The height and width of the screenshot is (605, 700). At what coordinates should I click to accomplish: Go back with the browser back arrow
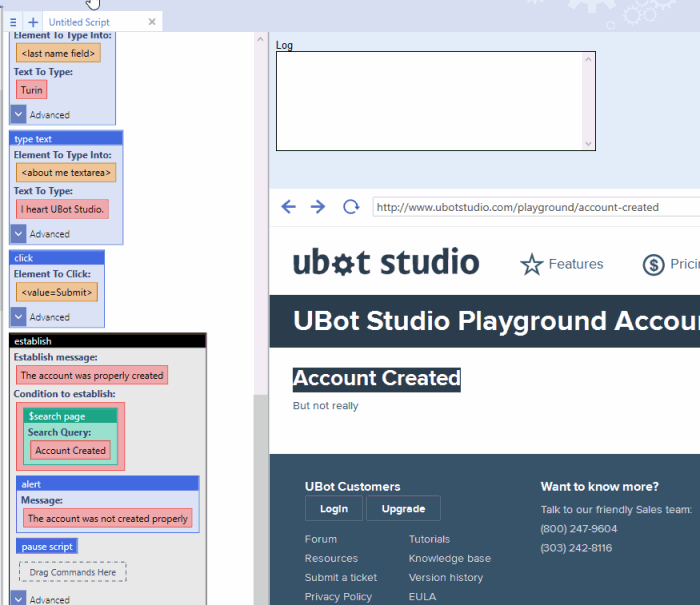(x=288, y=206)
